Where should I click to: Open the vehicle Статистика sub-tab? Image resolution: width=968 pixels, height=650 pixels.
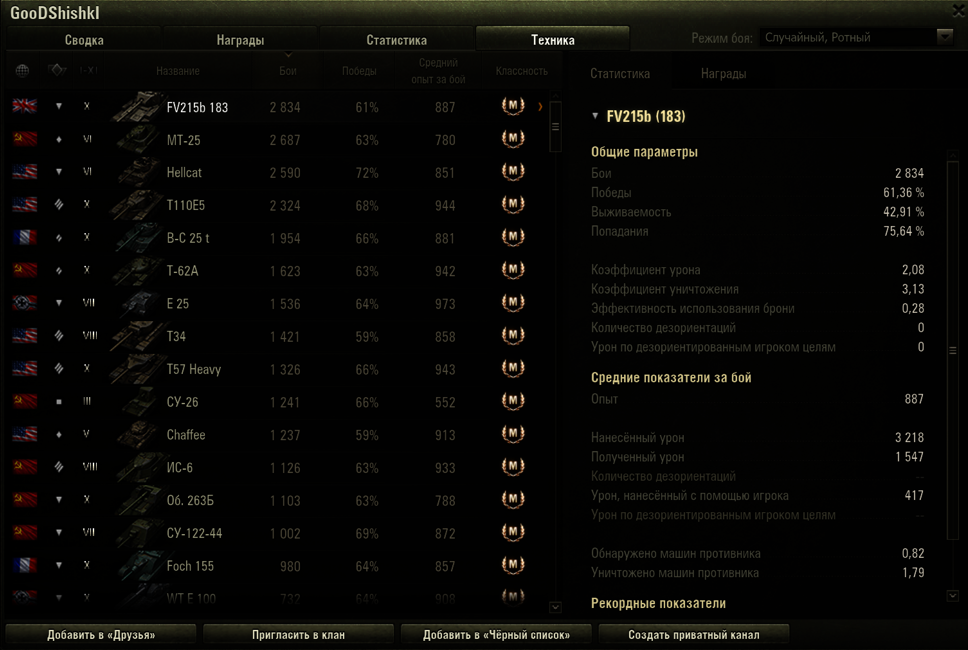pyautogui.click(x=620, y=73)
